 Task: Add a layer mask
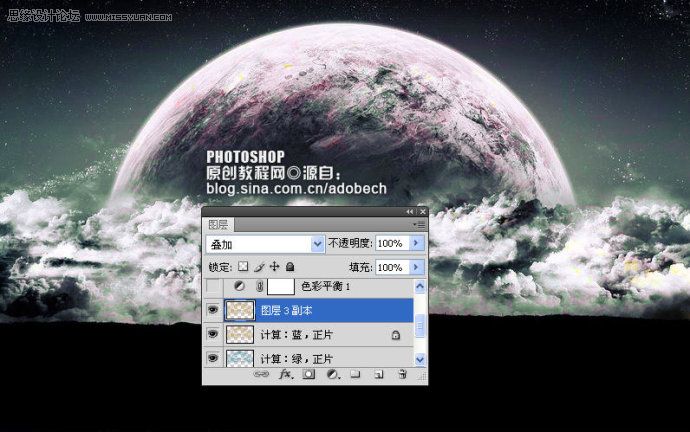click(x=309, y=374)
